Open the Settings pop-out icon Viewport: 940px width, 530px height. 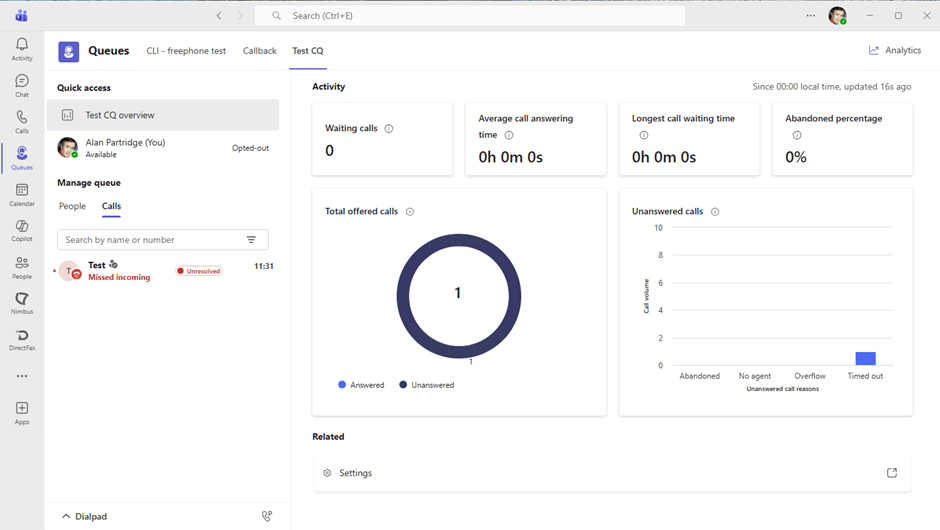coord(892,473)
